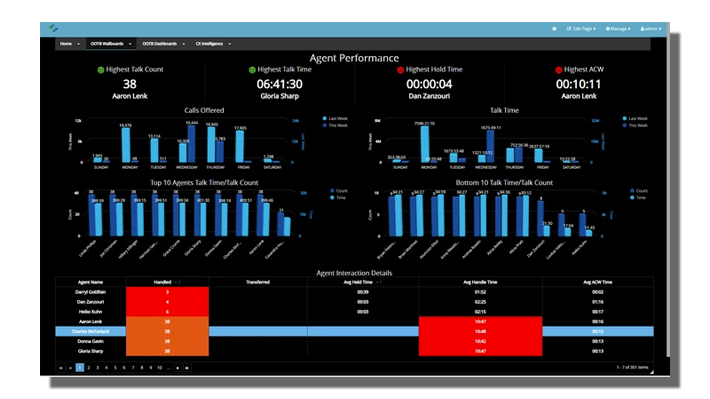Toggle Count series in Bottom 10 legend
This screenshot has height=399, width=710.
[639, 191]
